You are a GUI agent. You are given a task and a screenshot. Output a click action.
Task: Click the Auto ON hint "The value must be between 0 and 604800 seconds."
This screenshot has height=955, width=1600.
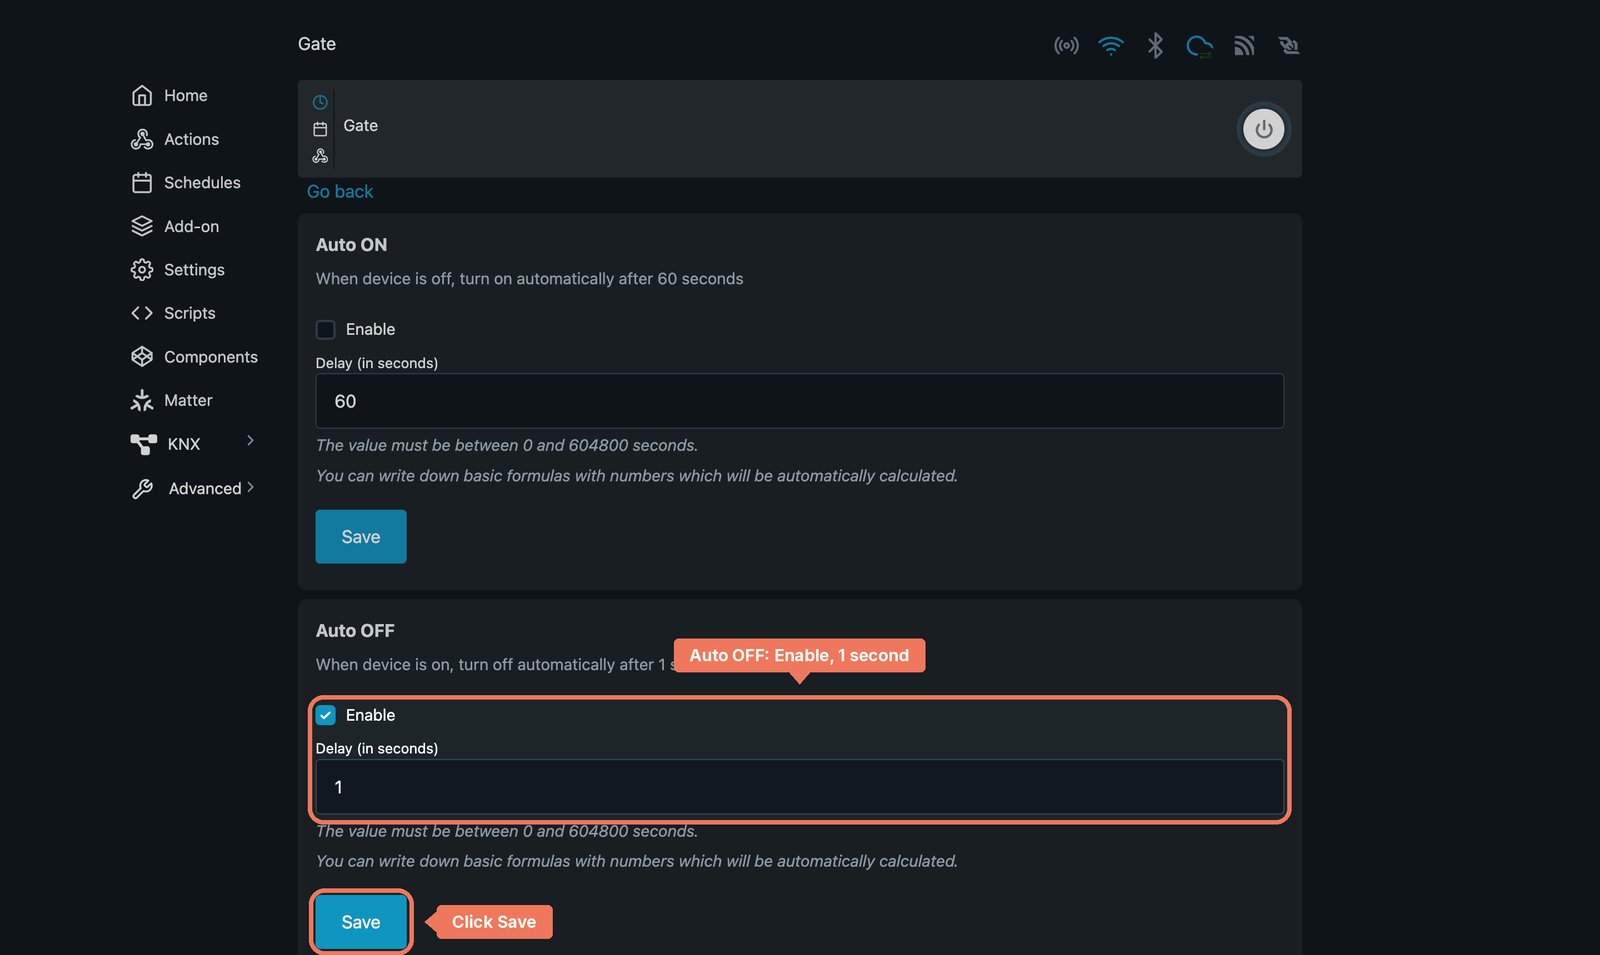click(x=507, y=445)
